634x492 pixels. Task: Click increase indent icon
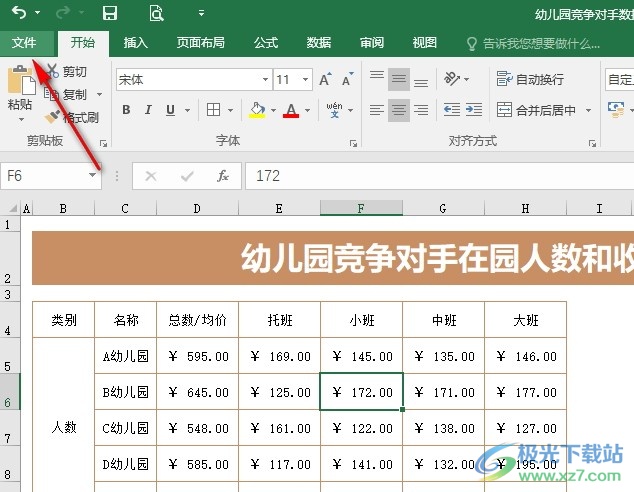coord(474,110)
